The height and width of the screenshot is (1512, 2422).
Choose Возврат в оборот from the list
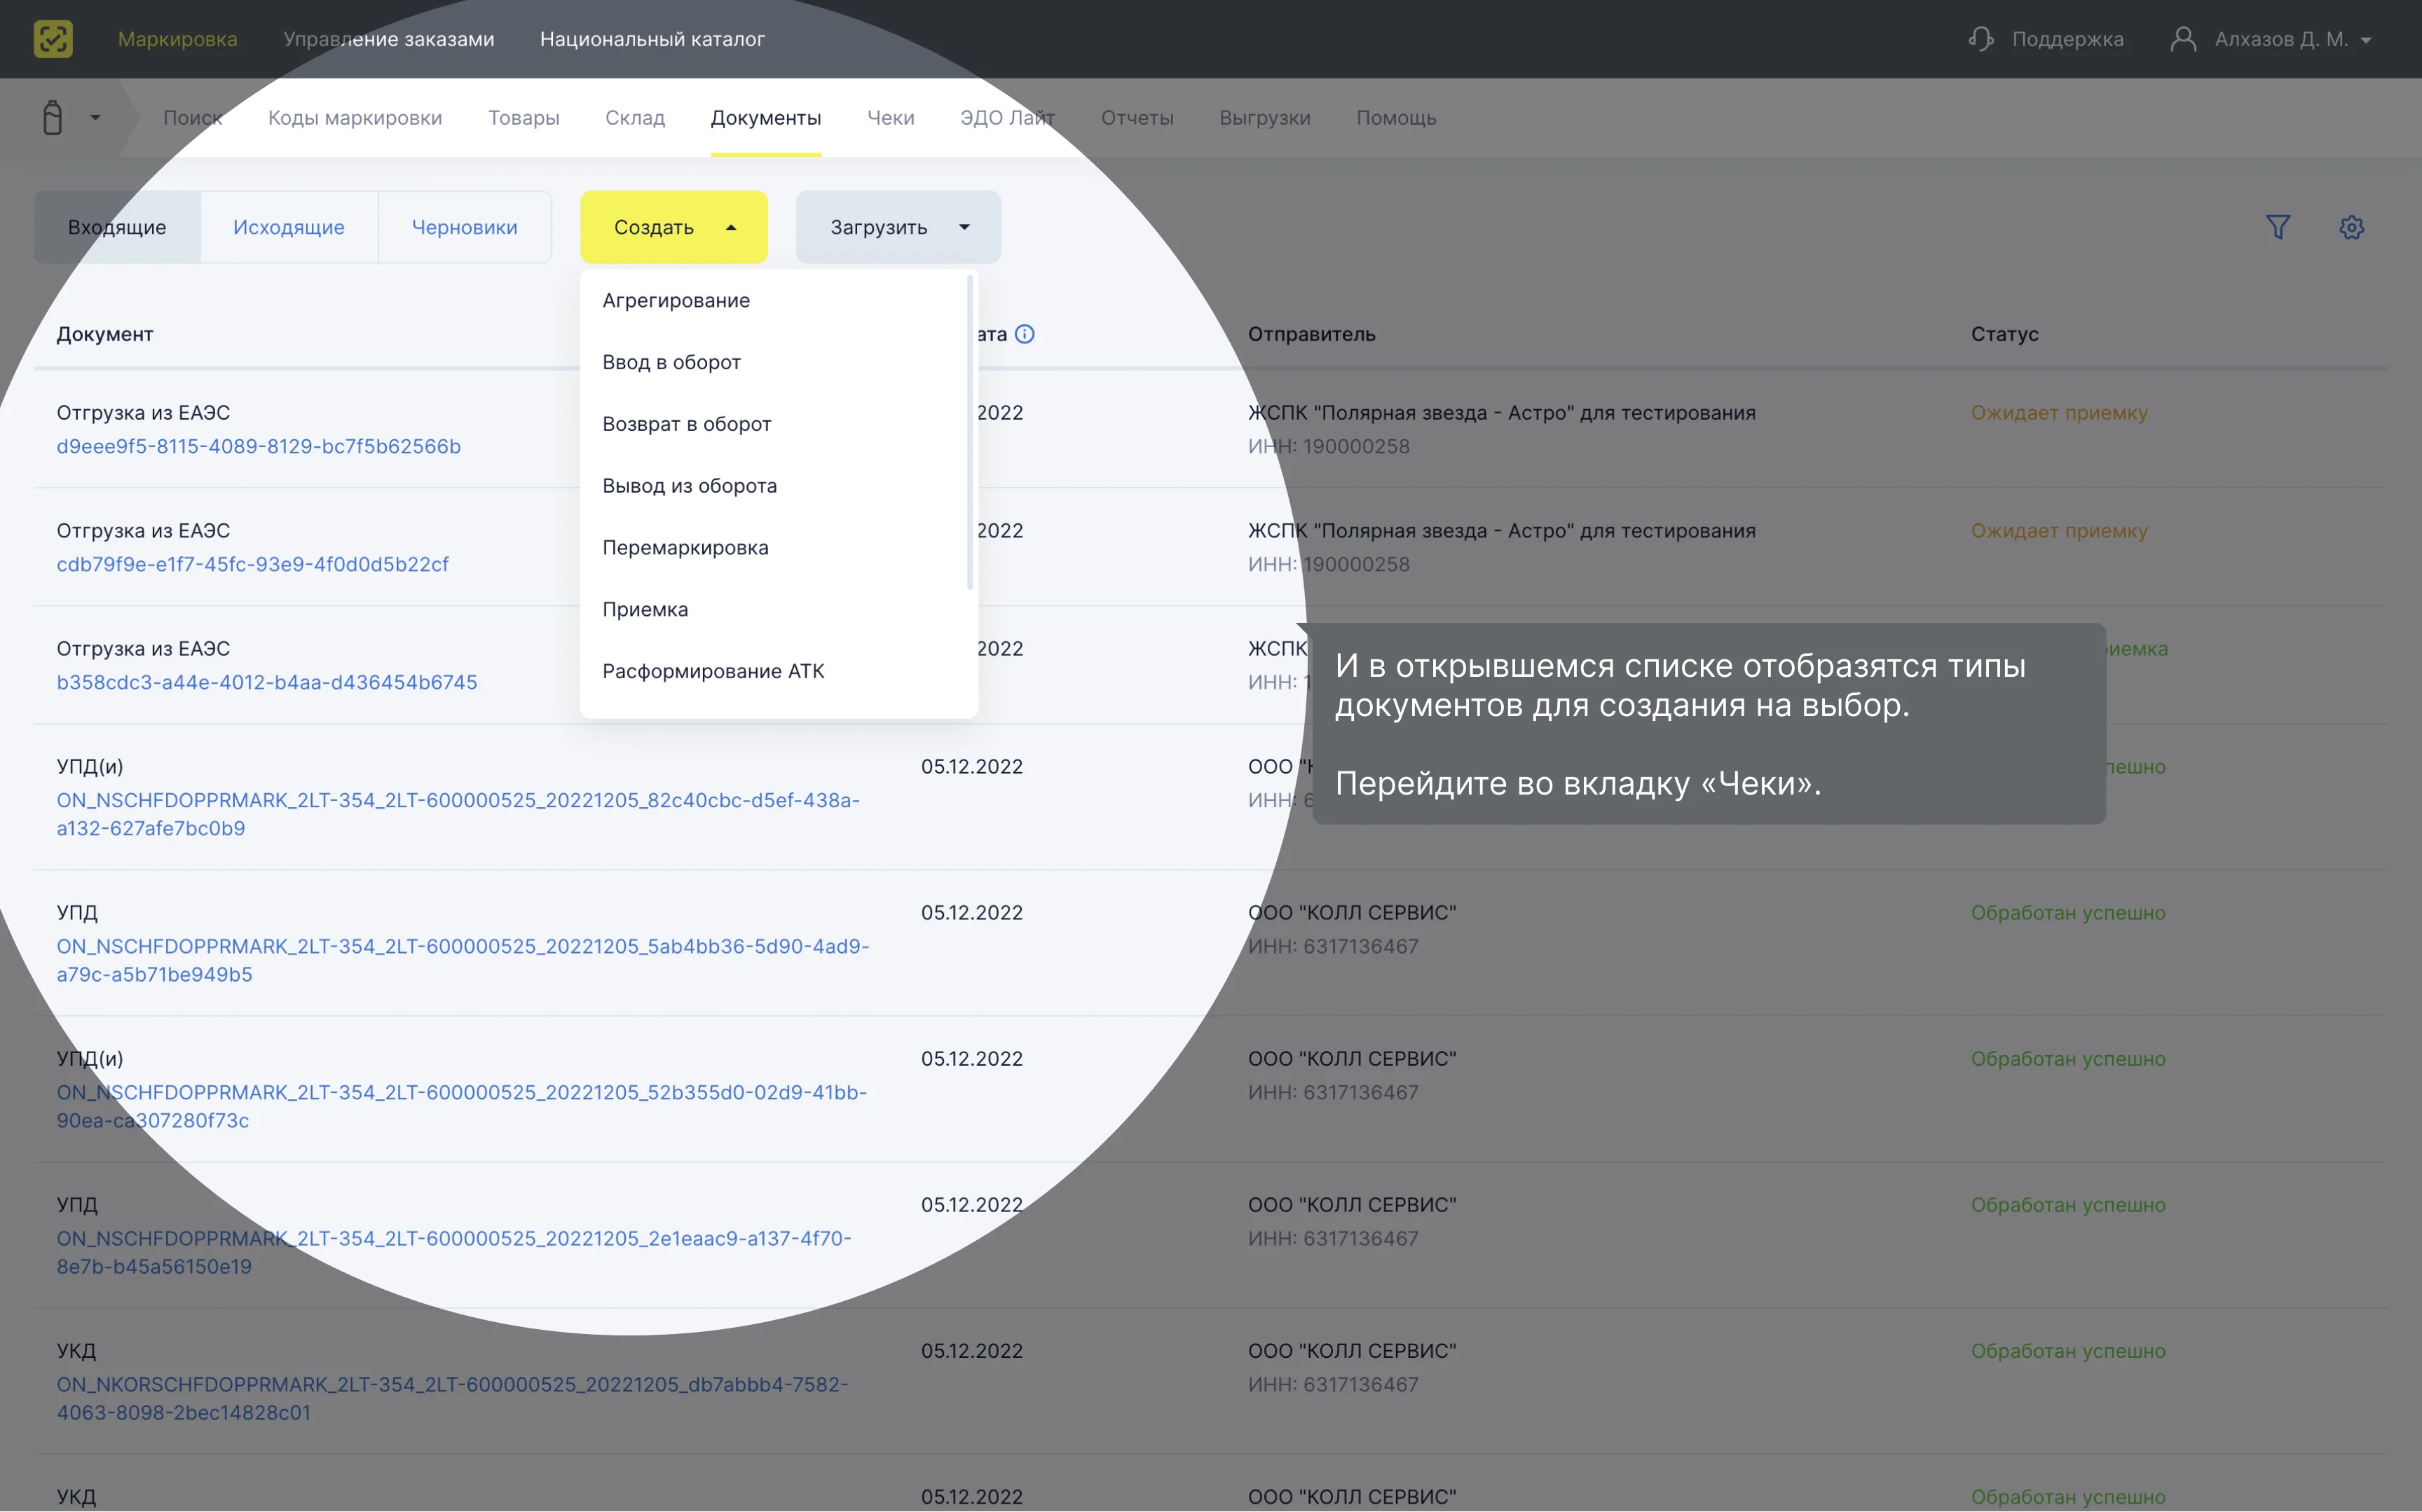687,424
